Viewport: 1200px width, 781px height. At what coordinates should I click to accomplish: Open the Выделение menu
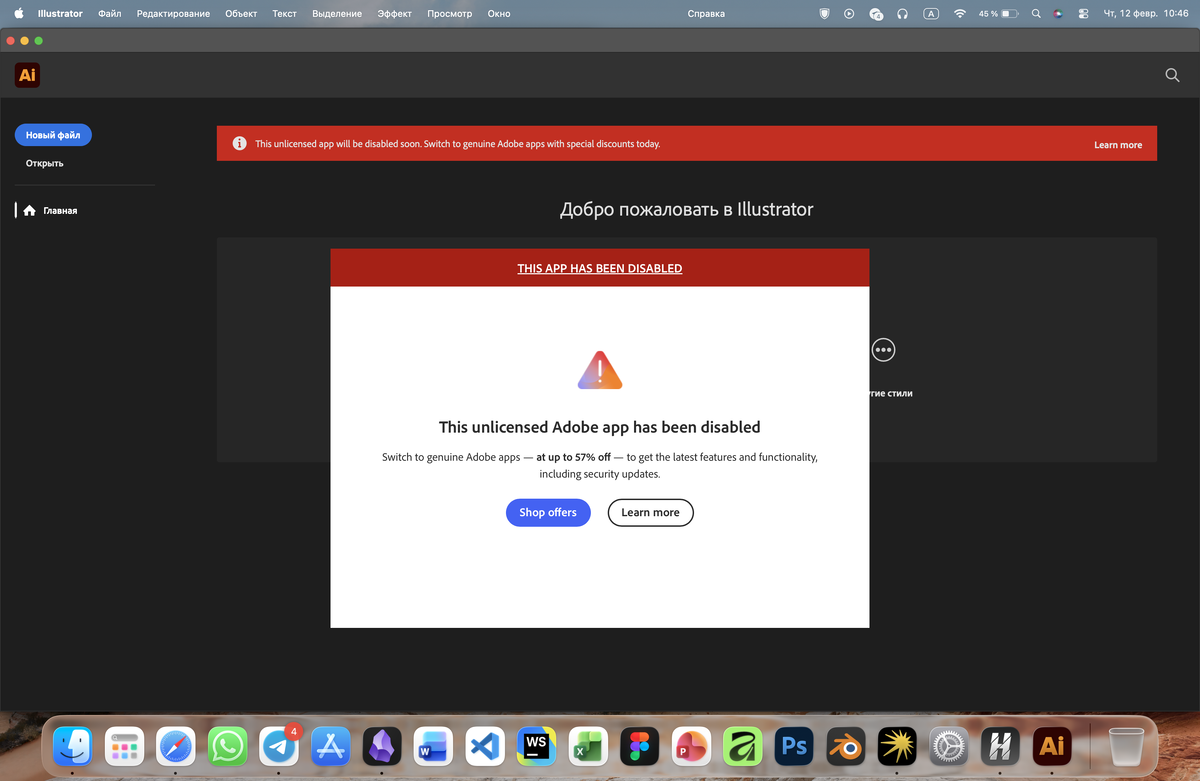point(337,14)
